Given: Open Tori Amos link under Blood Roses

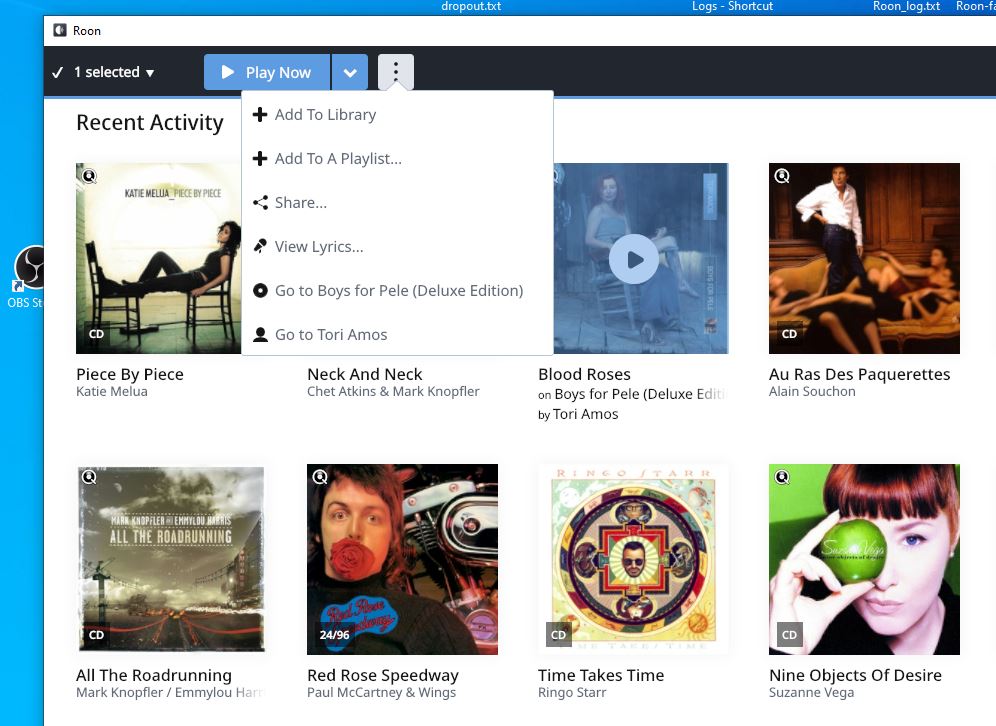Looking at the screenshot, I should point(585,414).
